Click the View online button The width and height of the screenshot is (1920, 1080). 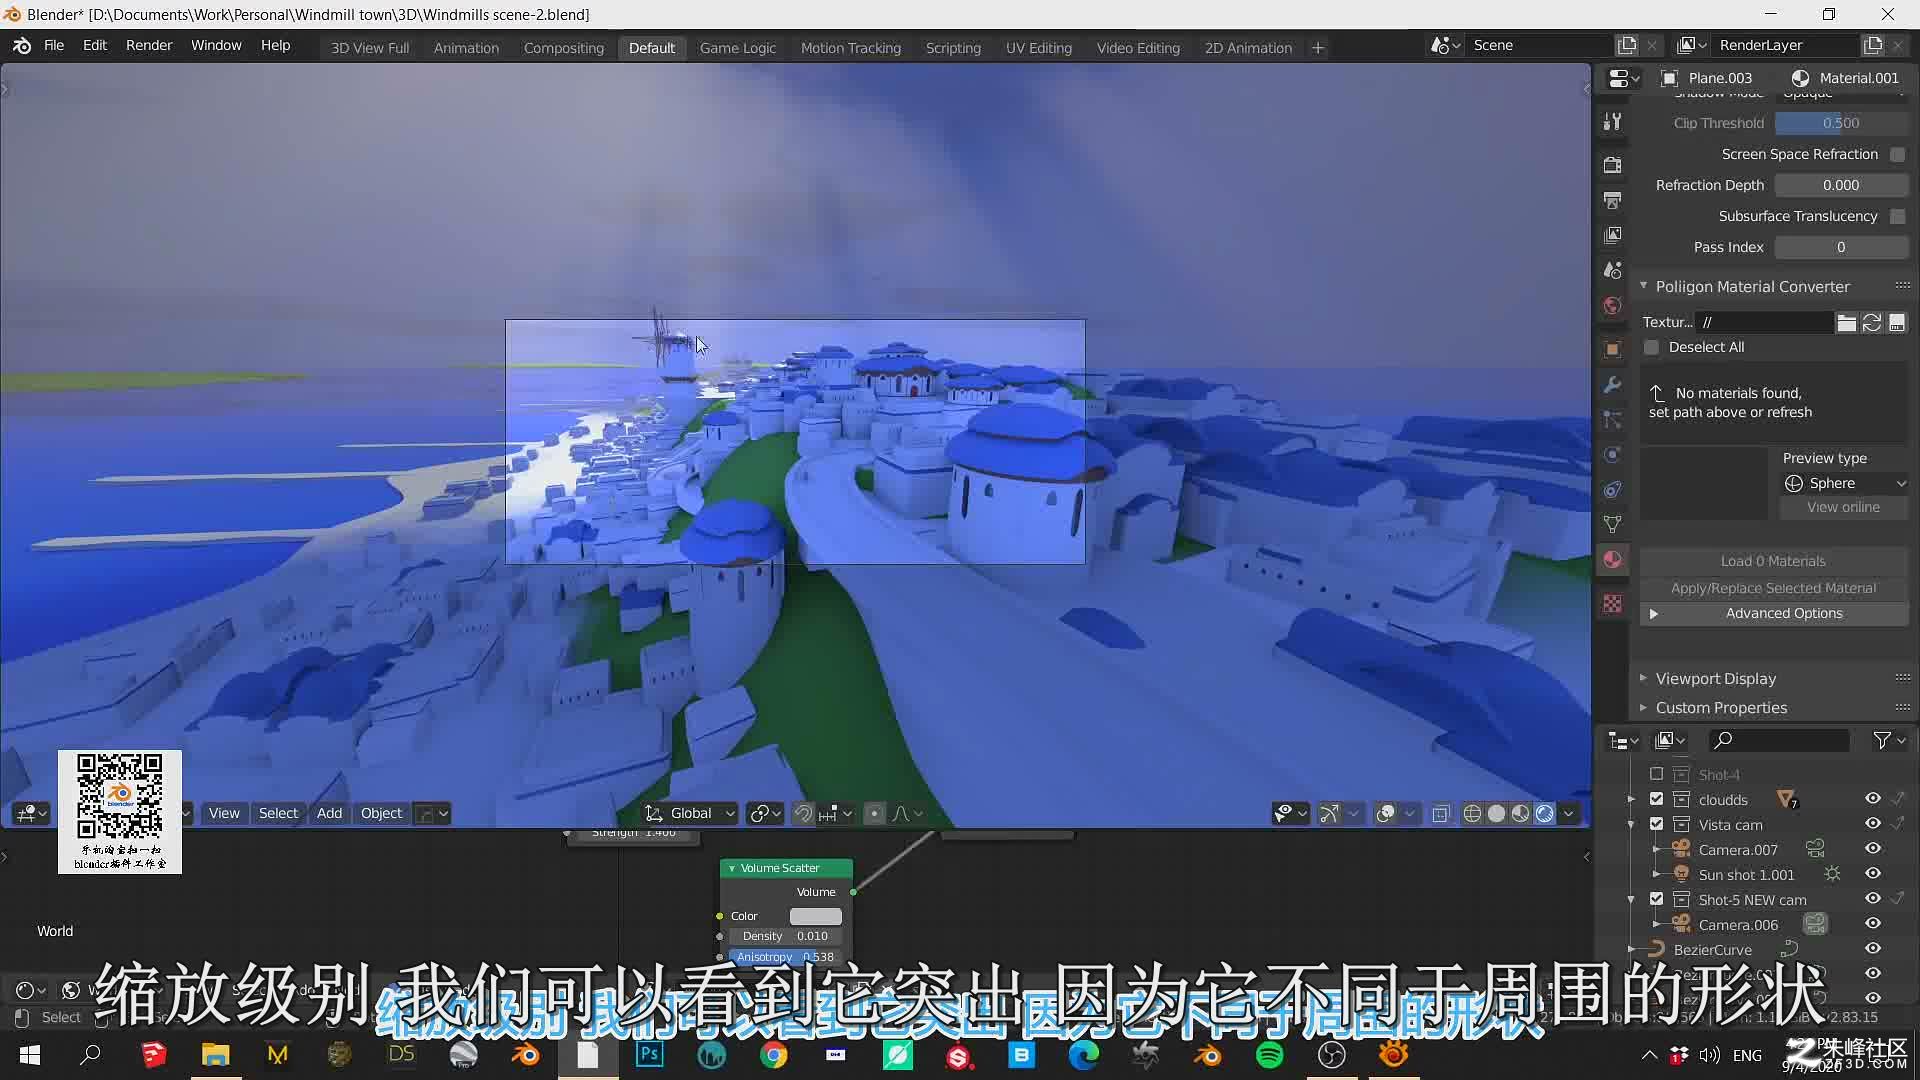click(1843, 507)
